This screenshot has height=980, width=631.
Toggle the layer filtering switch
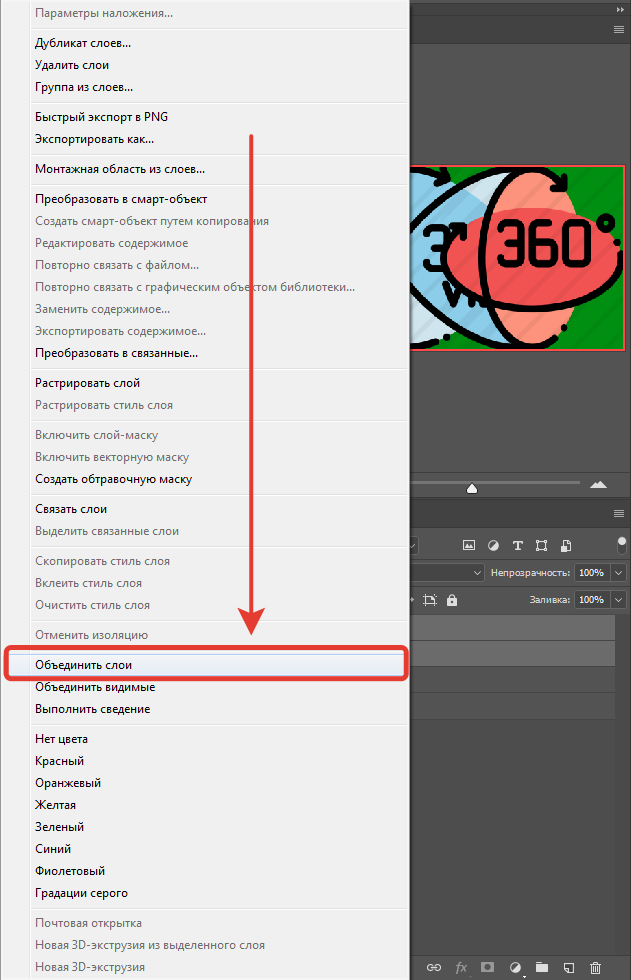click(622, 545)
